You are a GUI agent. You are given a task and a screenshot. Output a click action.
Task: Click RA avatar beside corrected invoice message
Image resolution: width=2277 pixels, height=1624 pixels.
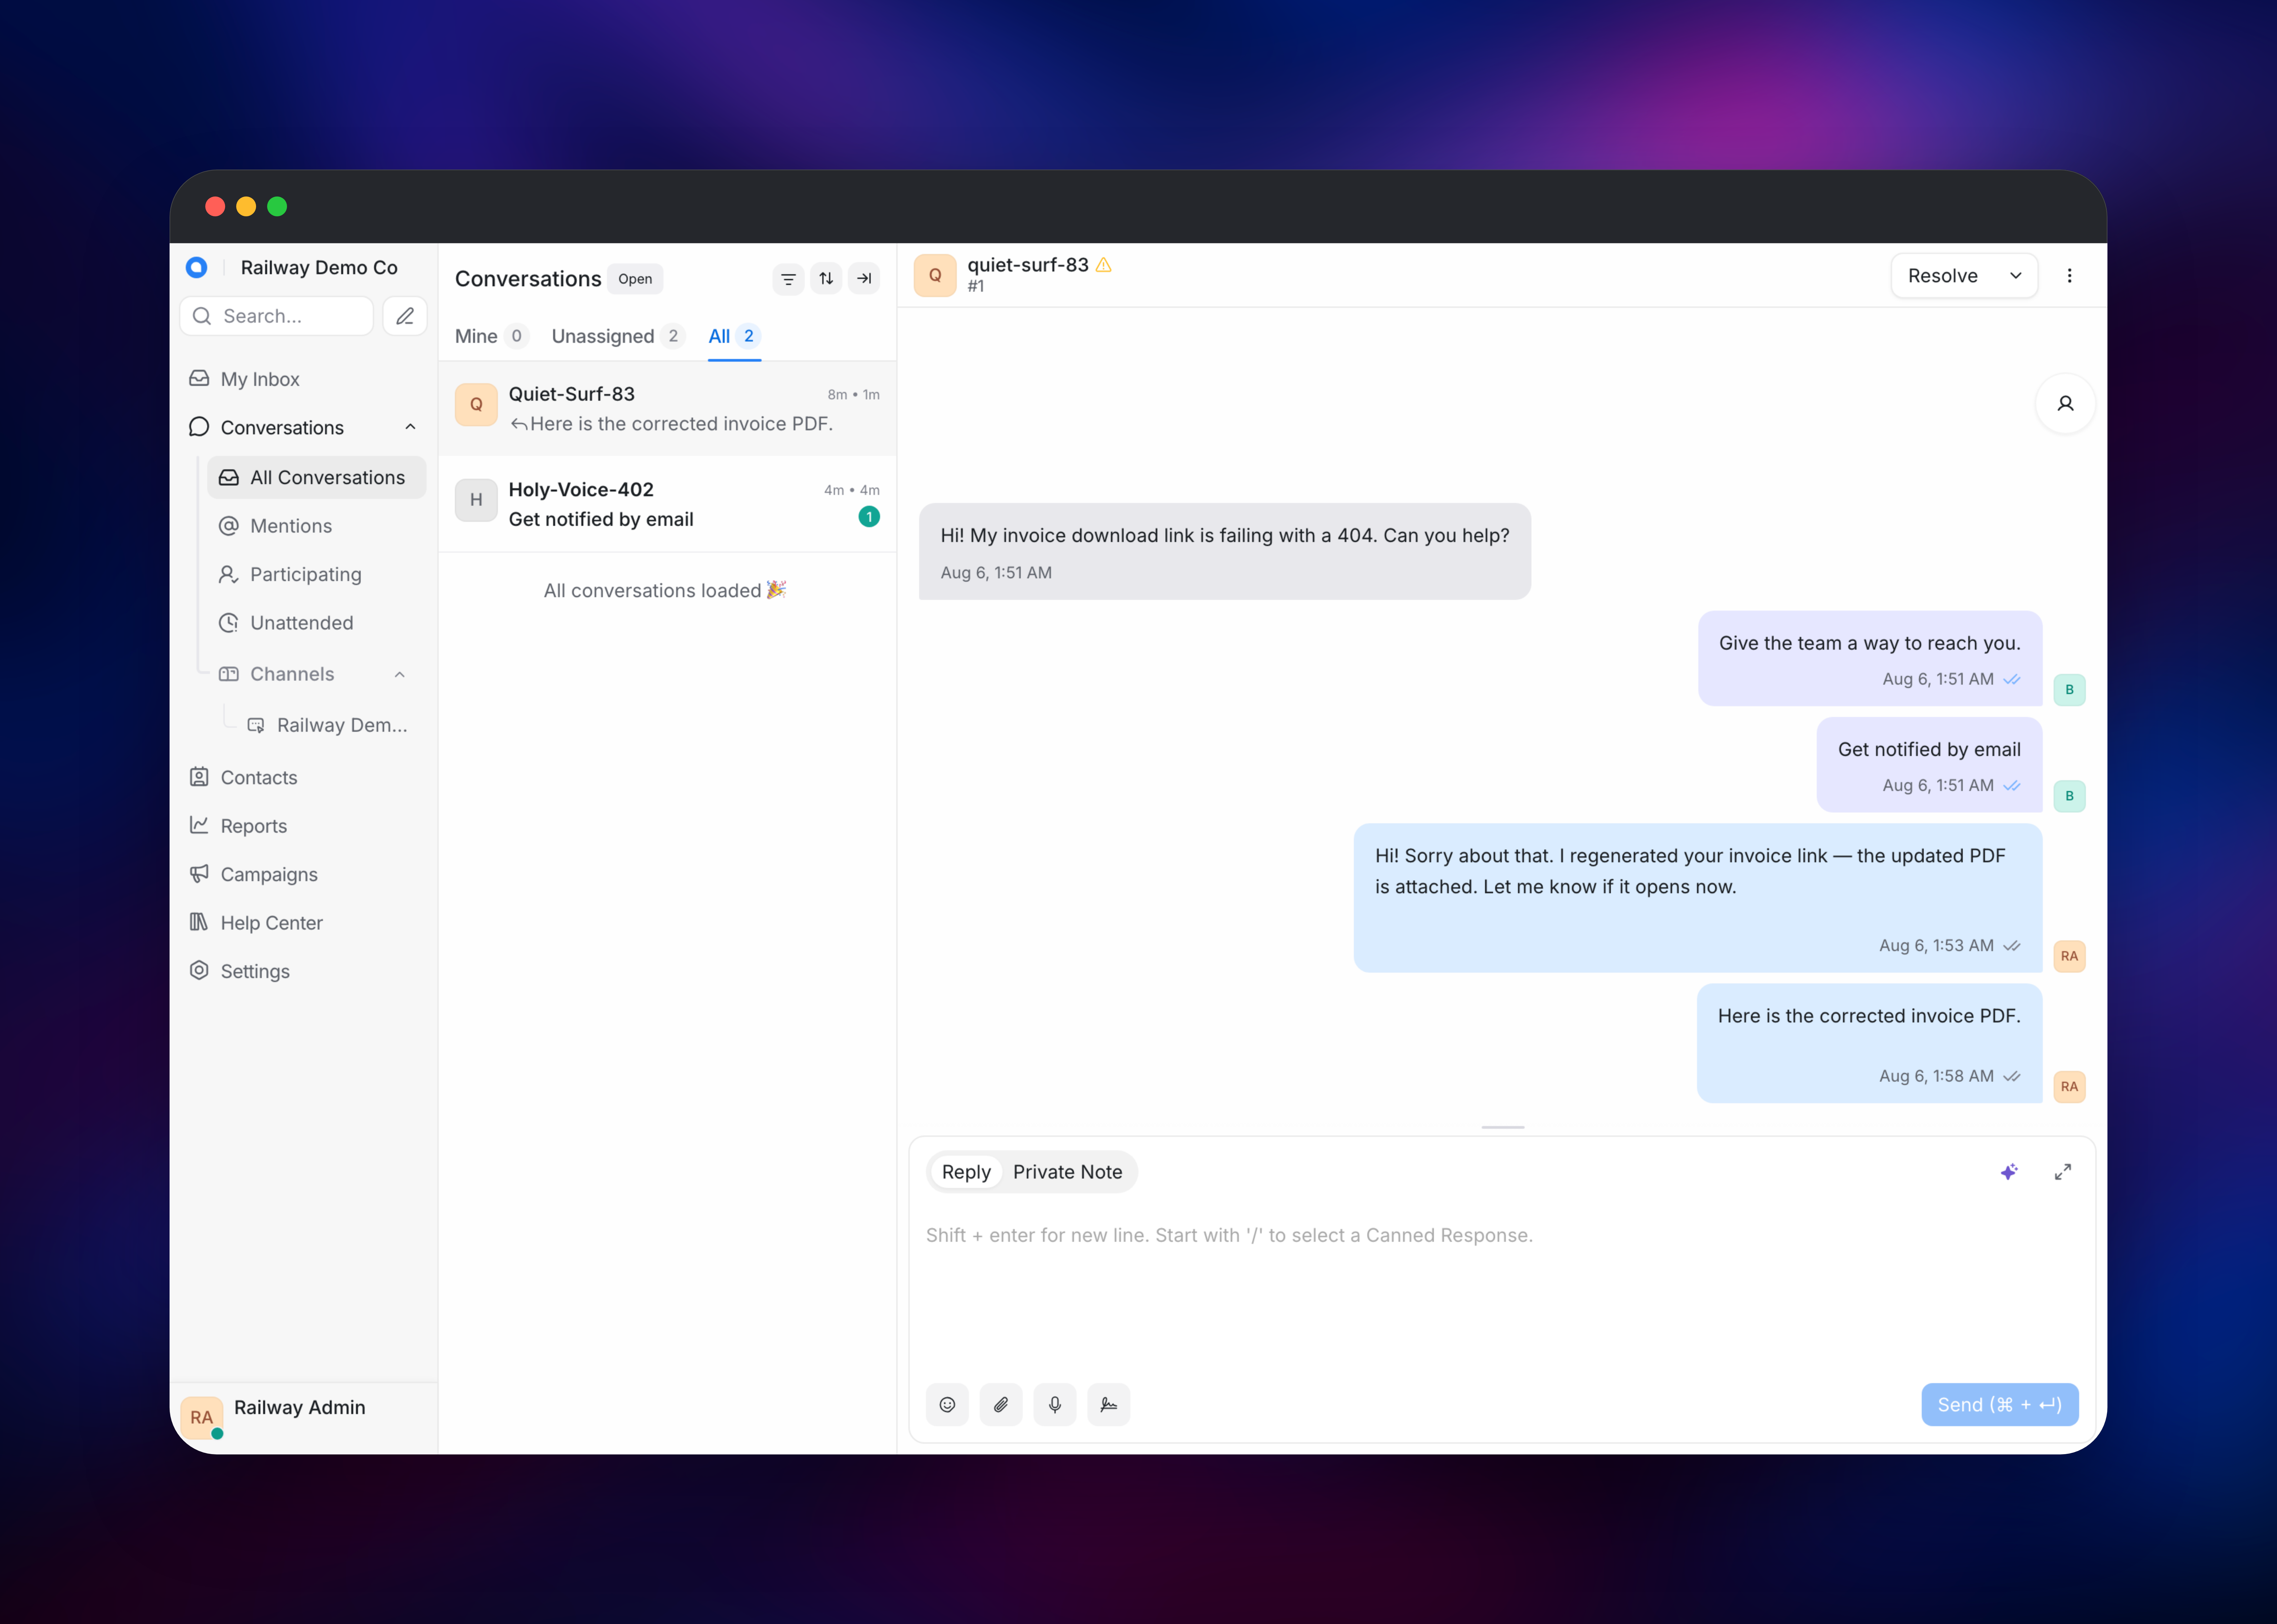pos(2069,1087)
